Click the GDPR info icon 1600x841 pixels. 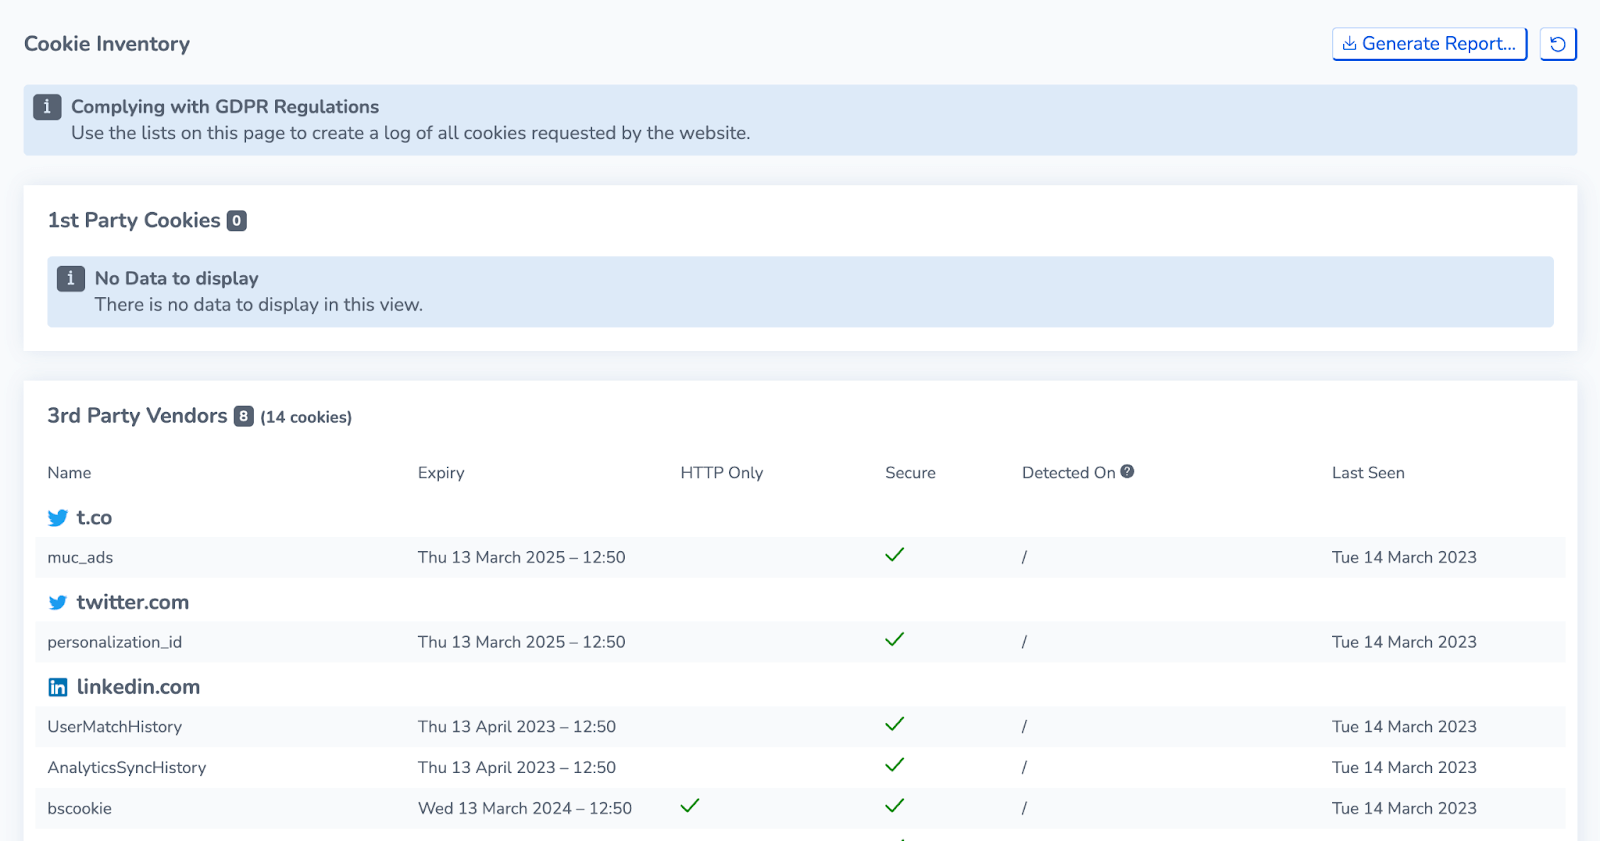[47, 107]
